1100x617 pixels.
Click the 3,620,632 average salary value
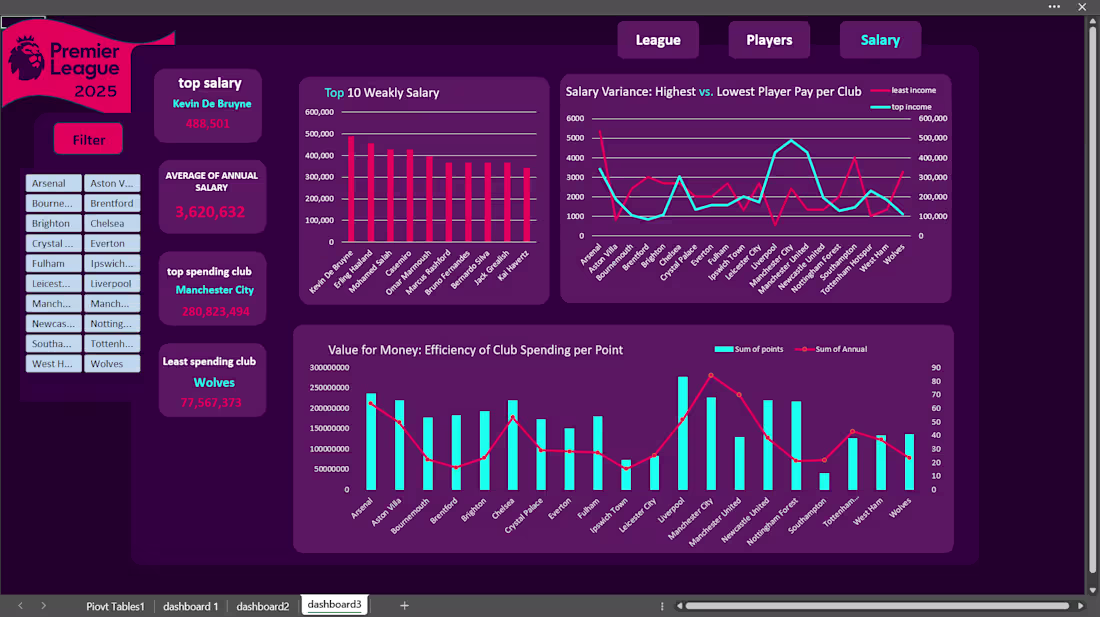[x=210, y=212]
